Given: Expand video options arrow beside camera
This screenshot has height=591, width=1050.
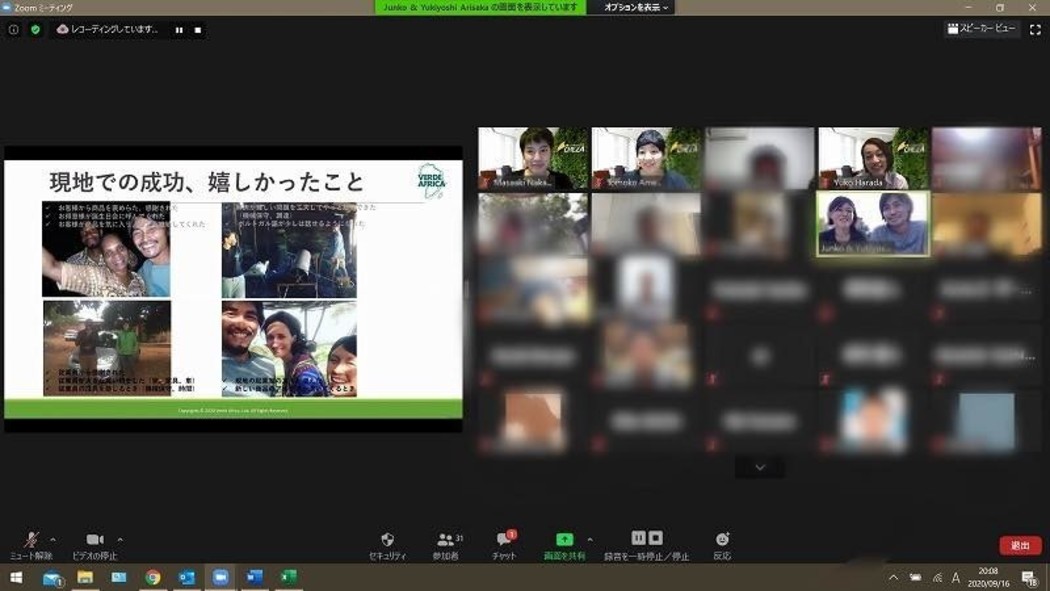Looking at the screenshot, I should point(120,539).
